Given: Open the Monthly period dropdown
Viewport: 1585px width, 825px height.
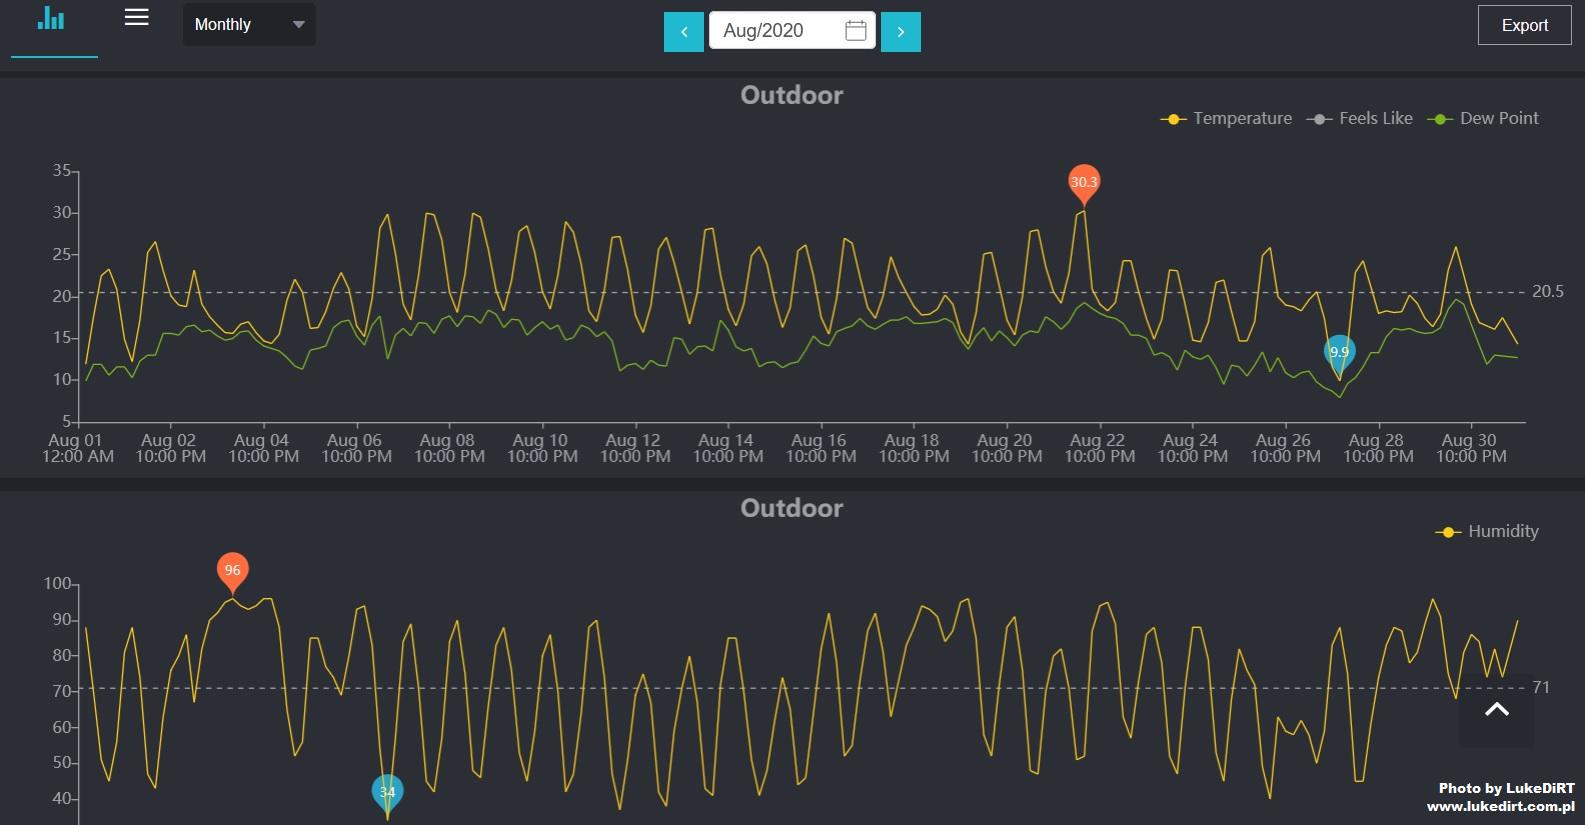Looking at the screenshot, I should [248, 25].
